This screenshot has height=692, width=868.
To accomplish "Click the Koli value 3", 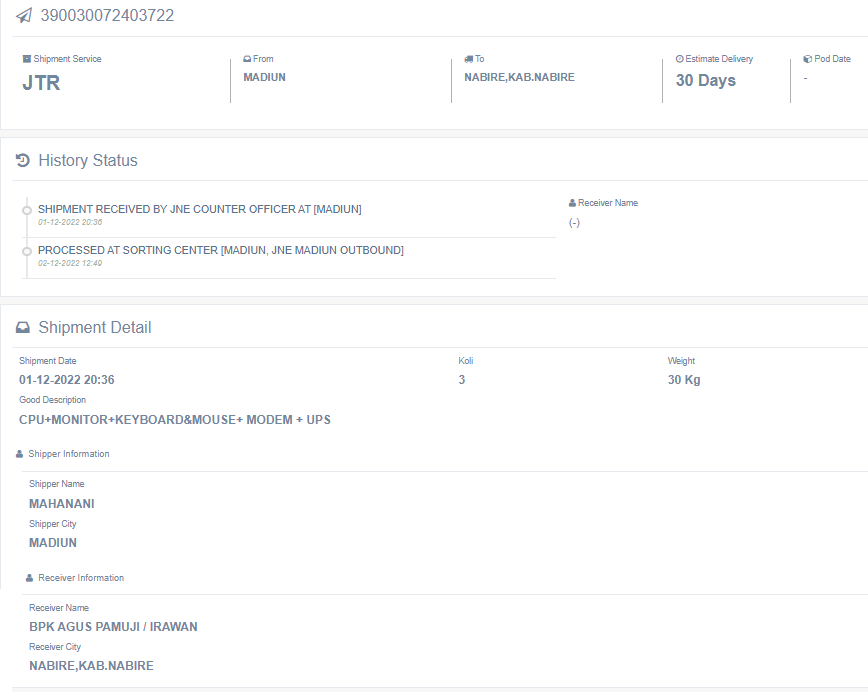I will pyautogui.click(x=462, y=380).
